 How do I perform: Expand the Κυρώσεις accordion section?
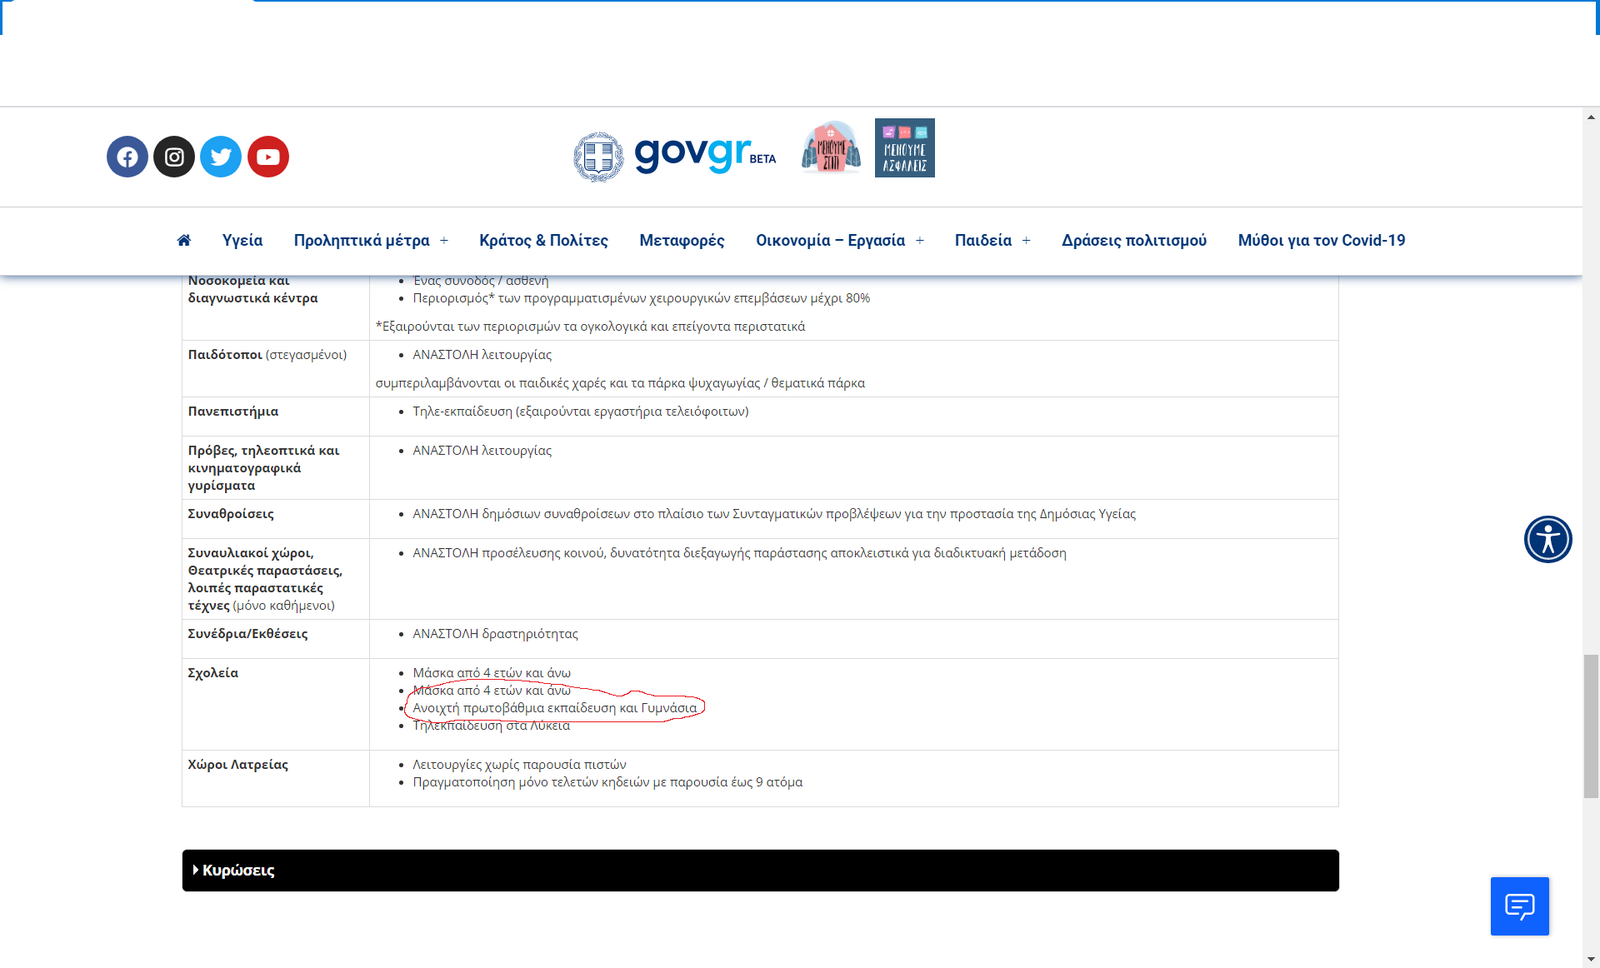coord(760,870)
